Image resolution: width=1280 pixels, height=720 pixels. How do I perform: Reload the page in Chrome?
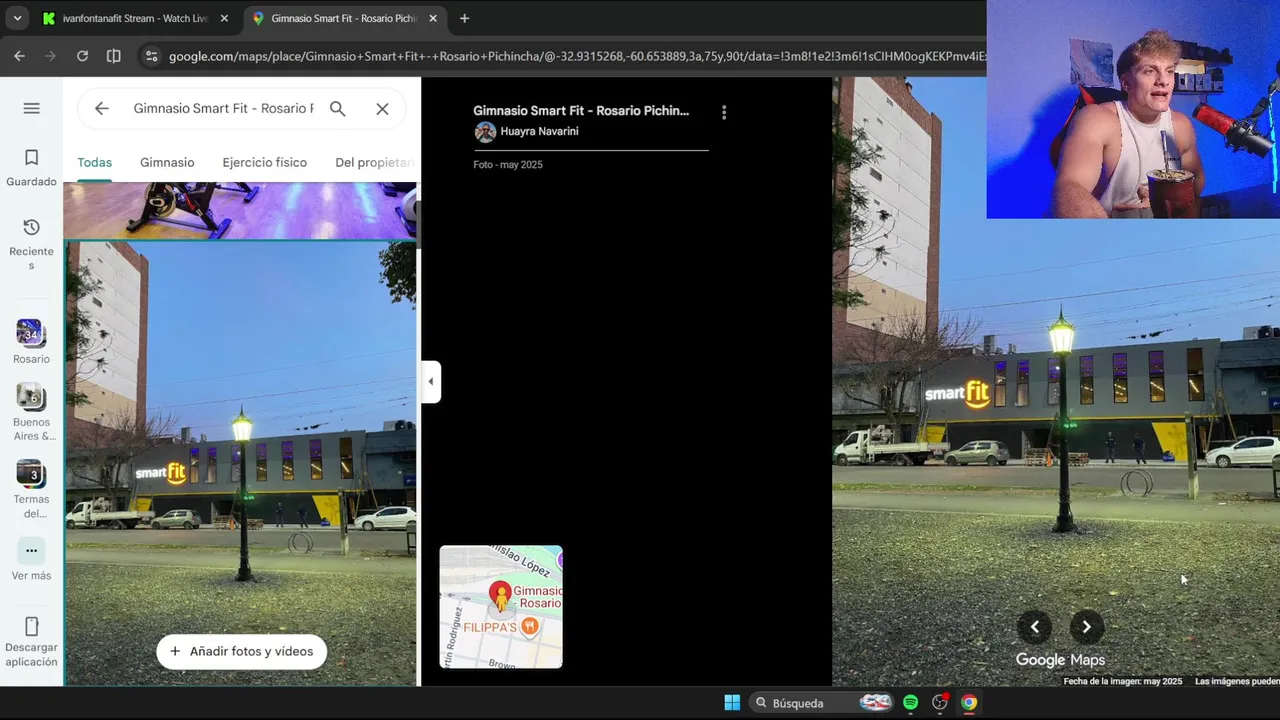point(82,56)
